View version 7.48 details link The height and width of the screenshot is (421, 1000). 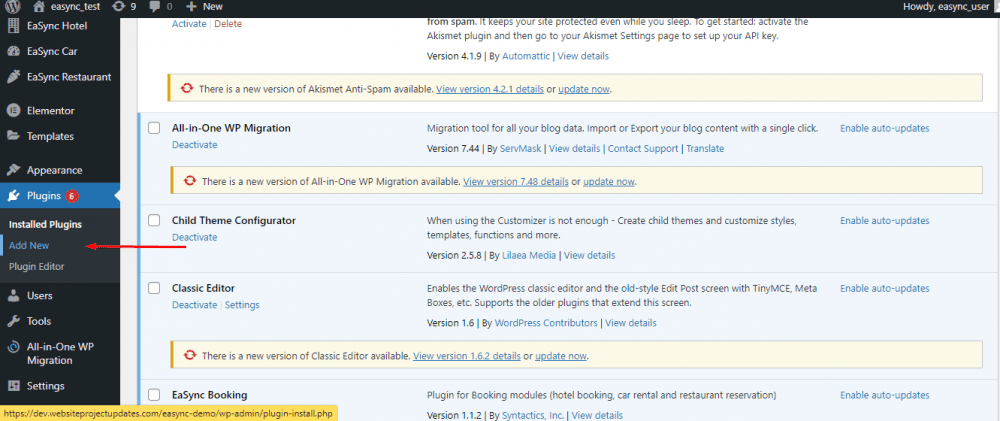click(x=515, y=182)
